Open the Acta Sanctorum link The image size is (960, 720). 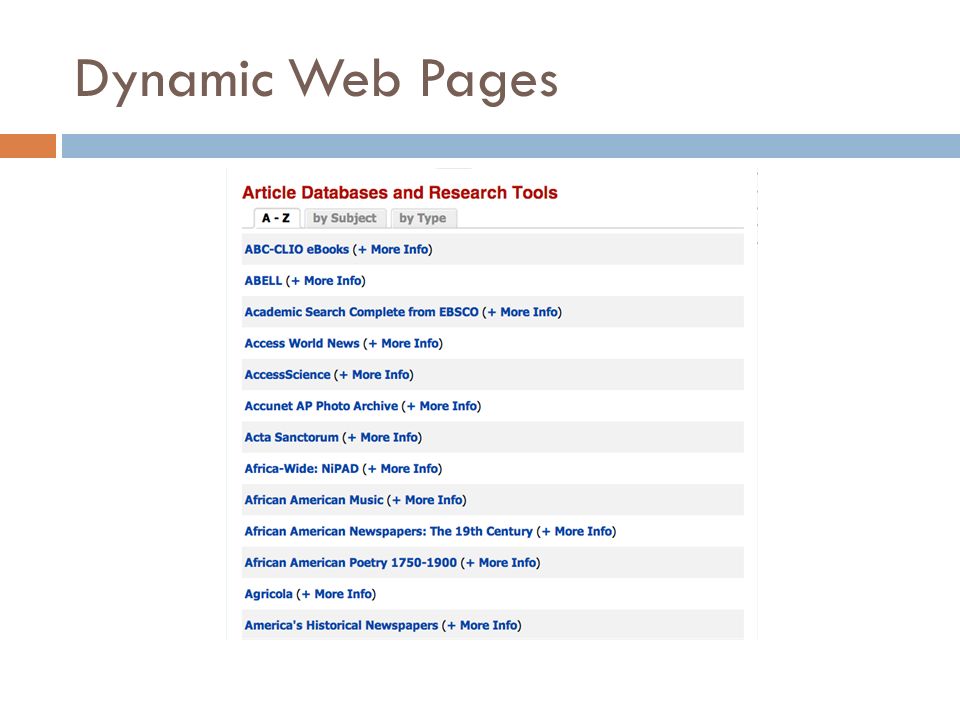point(291,437)
